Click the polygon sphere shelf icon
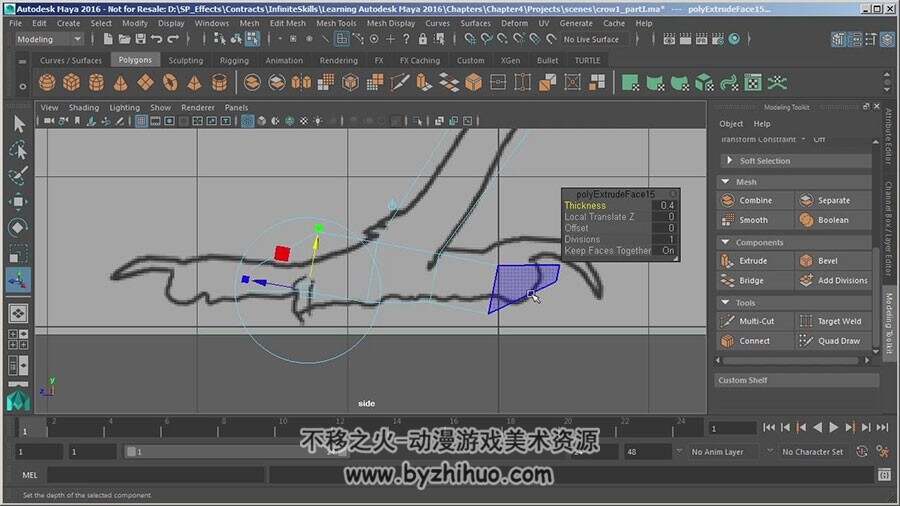 coord(47,83)
